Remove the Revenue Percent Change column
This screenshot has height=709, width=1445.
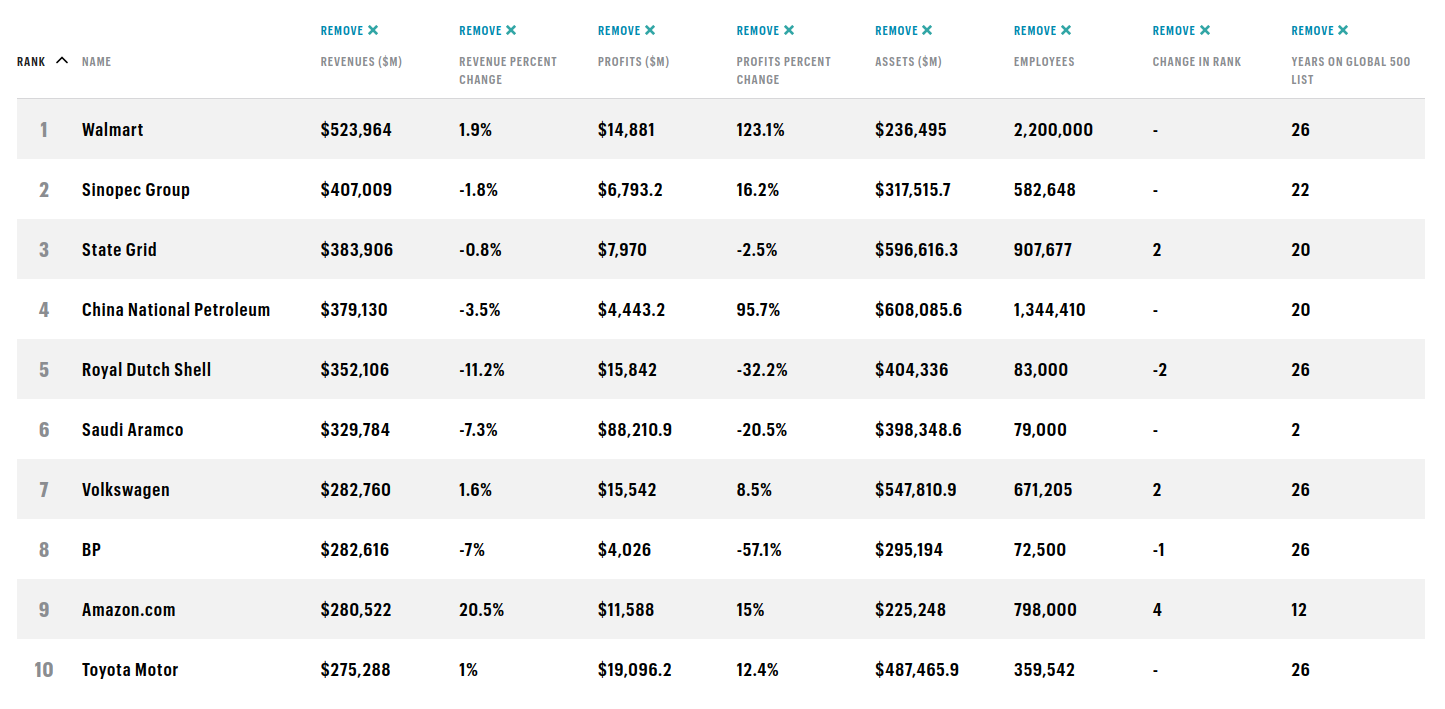[x=488, y=31]
